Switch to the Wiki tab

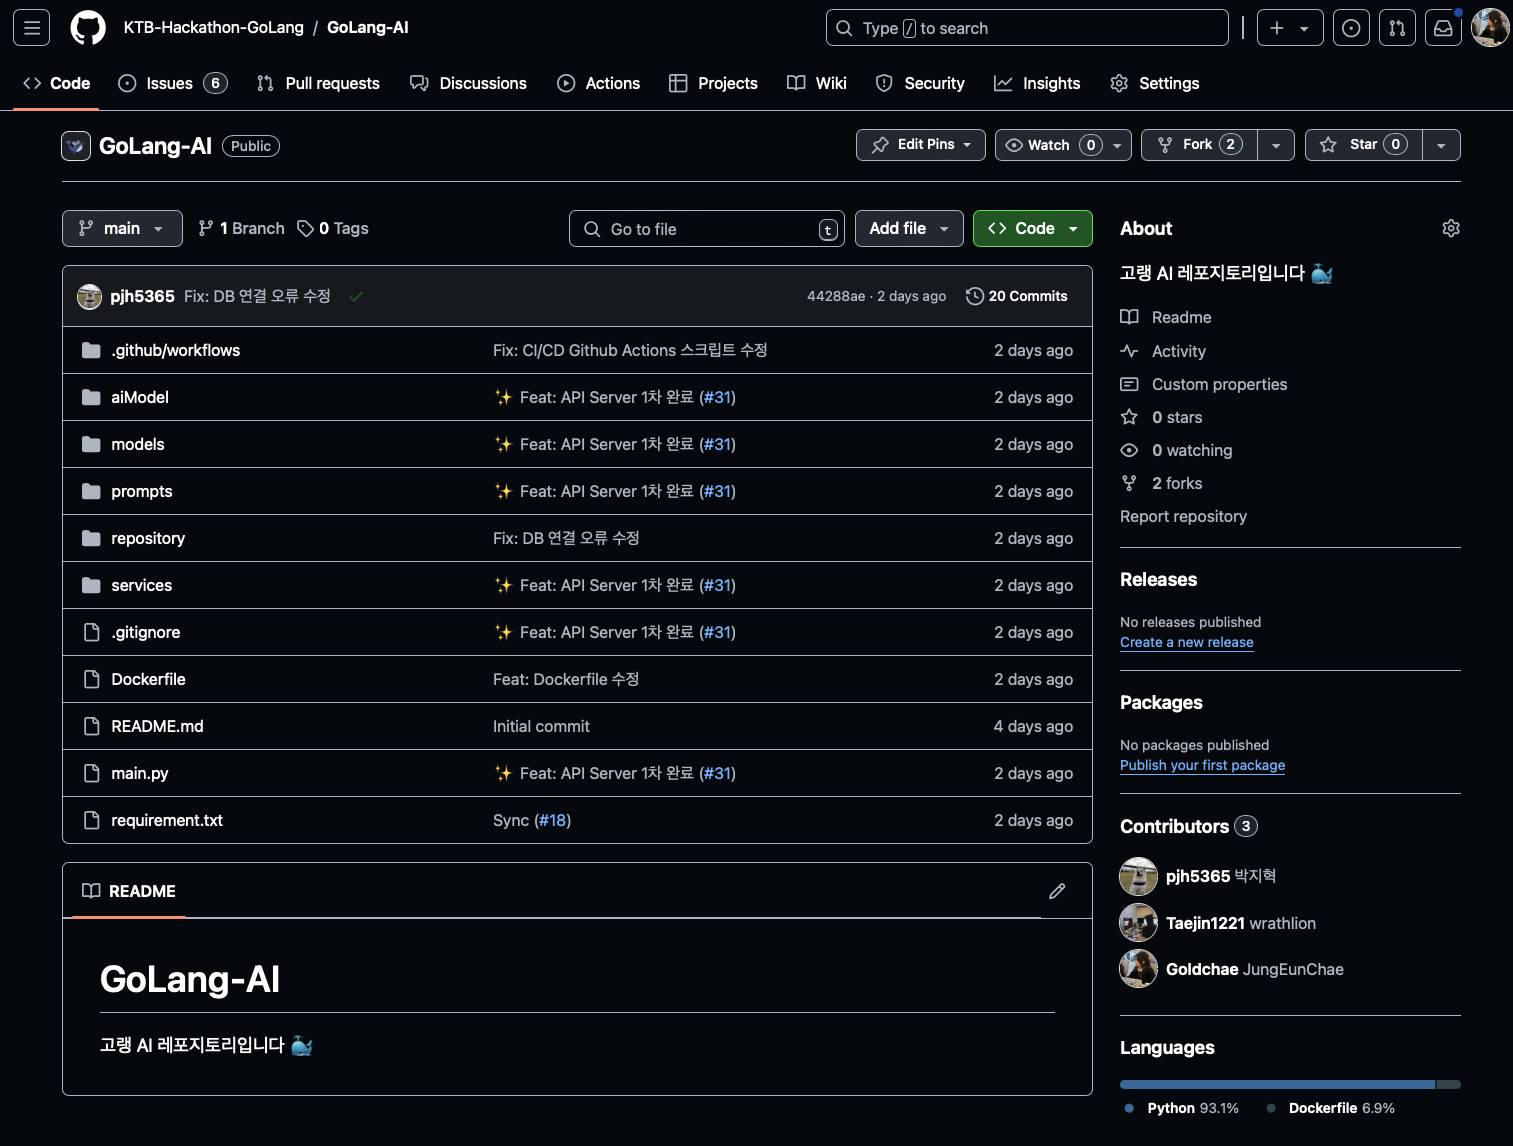pos(817,83)
